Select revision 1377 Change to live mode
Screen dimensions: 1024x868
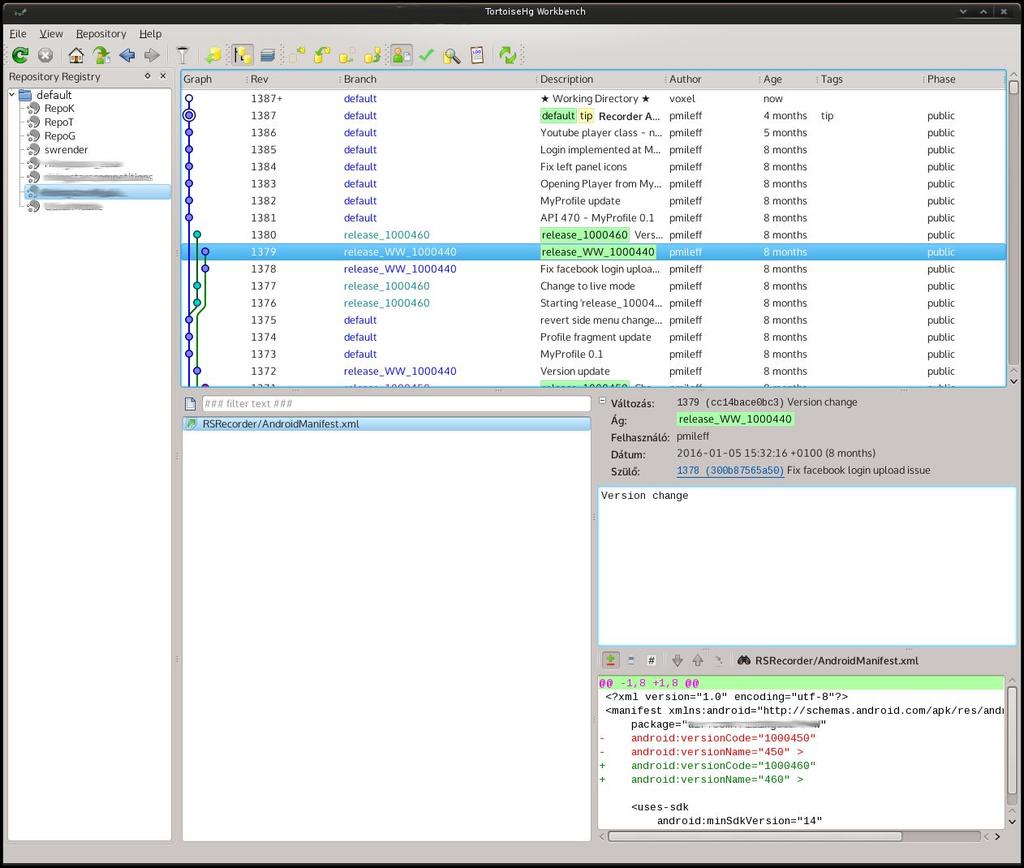coord(593,286)
